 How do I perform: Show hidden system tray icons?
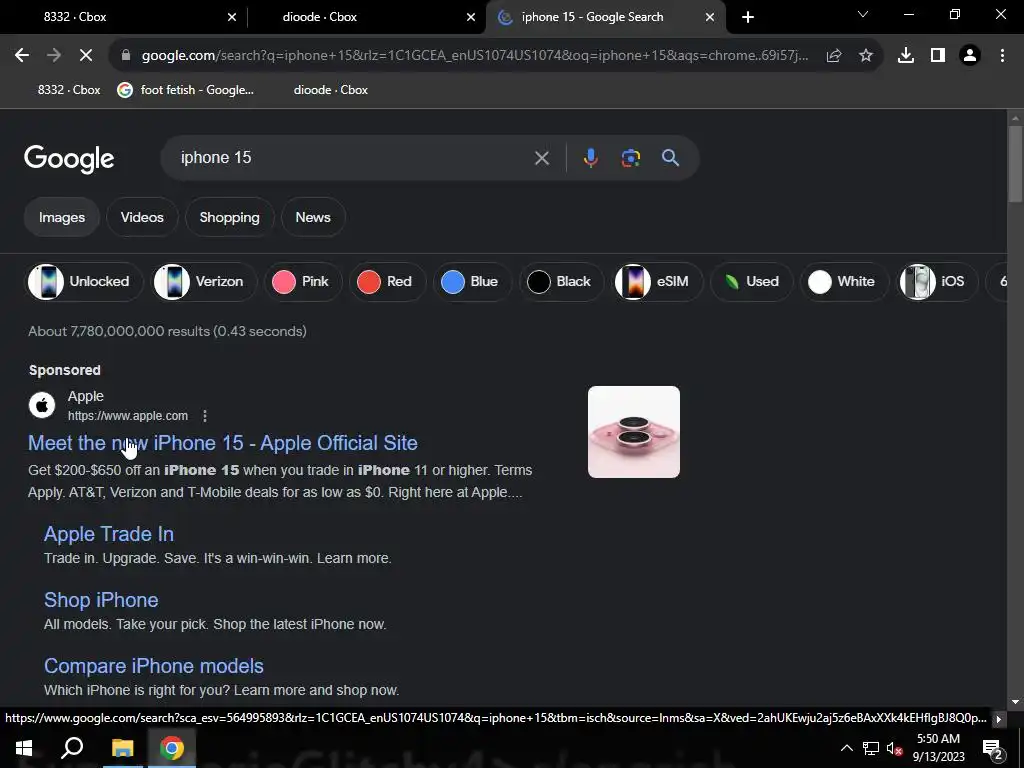(x=846, y=748)
